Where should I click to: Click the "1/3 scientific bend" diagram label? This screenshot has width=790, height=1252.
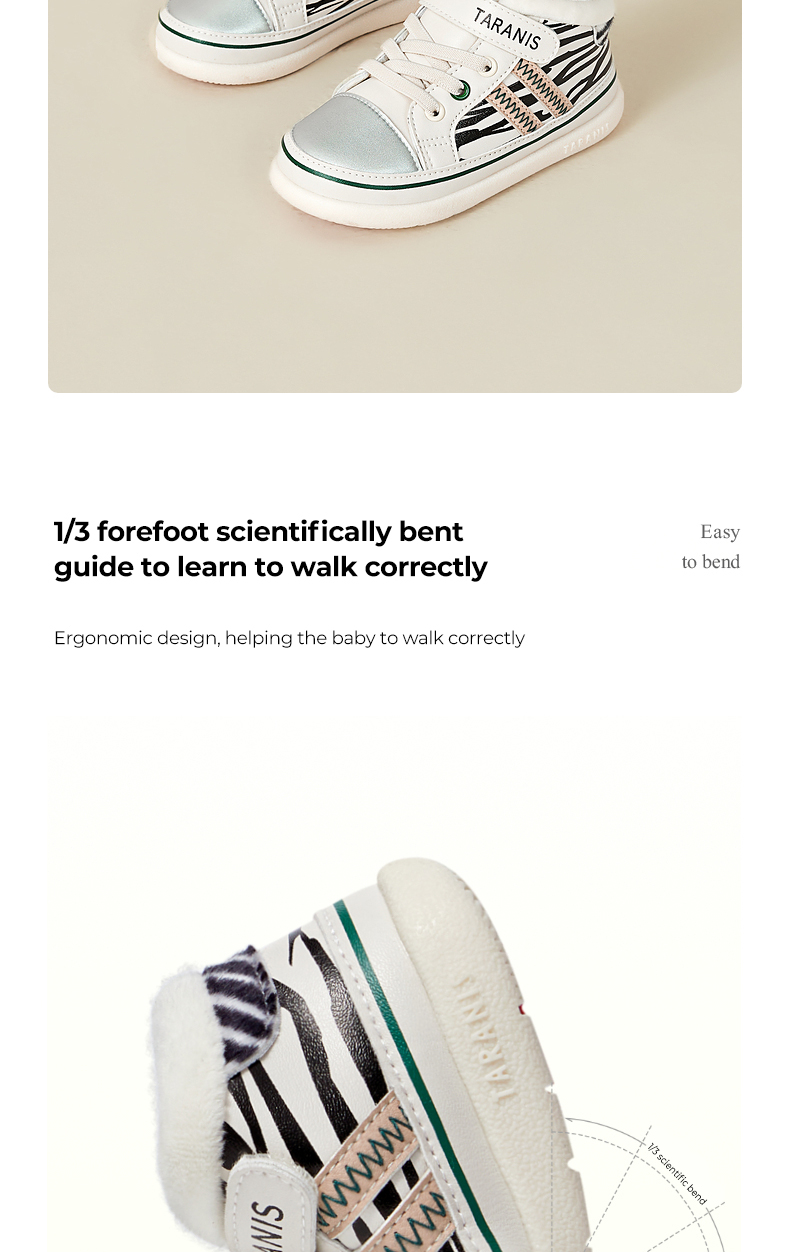pos(677,1174)
